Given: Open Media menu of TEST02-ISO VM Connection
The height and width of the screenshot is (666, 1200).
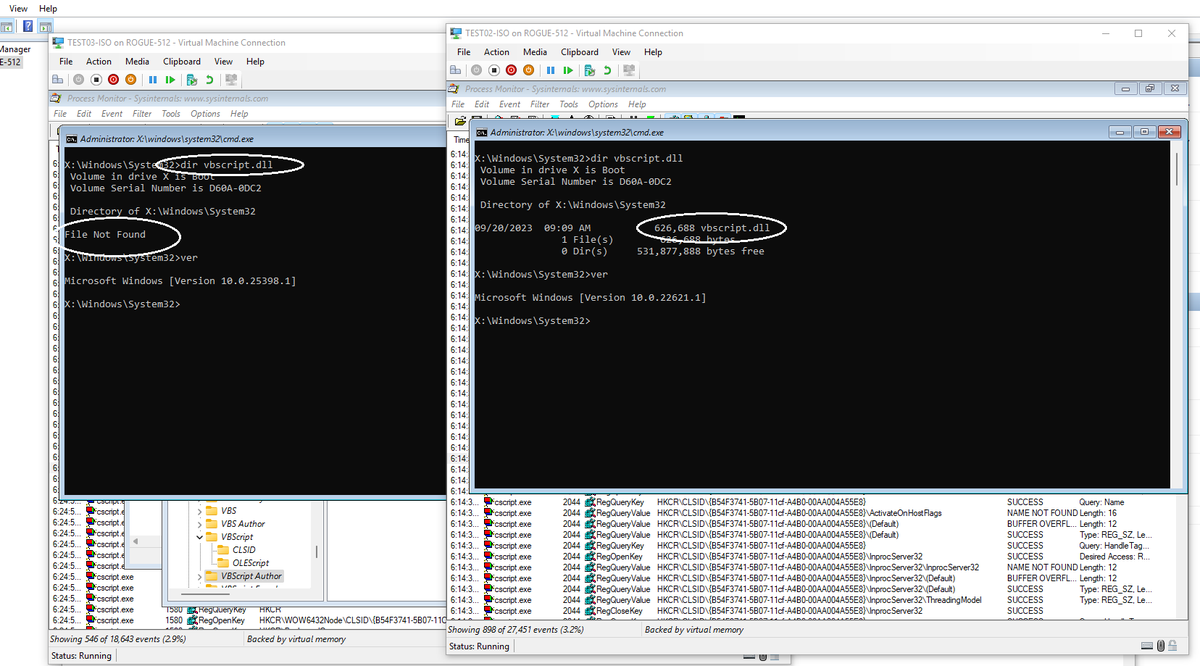Looking at the screenshot, I should point(535,52).
